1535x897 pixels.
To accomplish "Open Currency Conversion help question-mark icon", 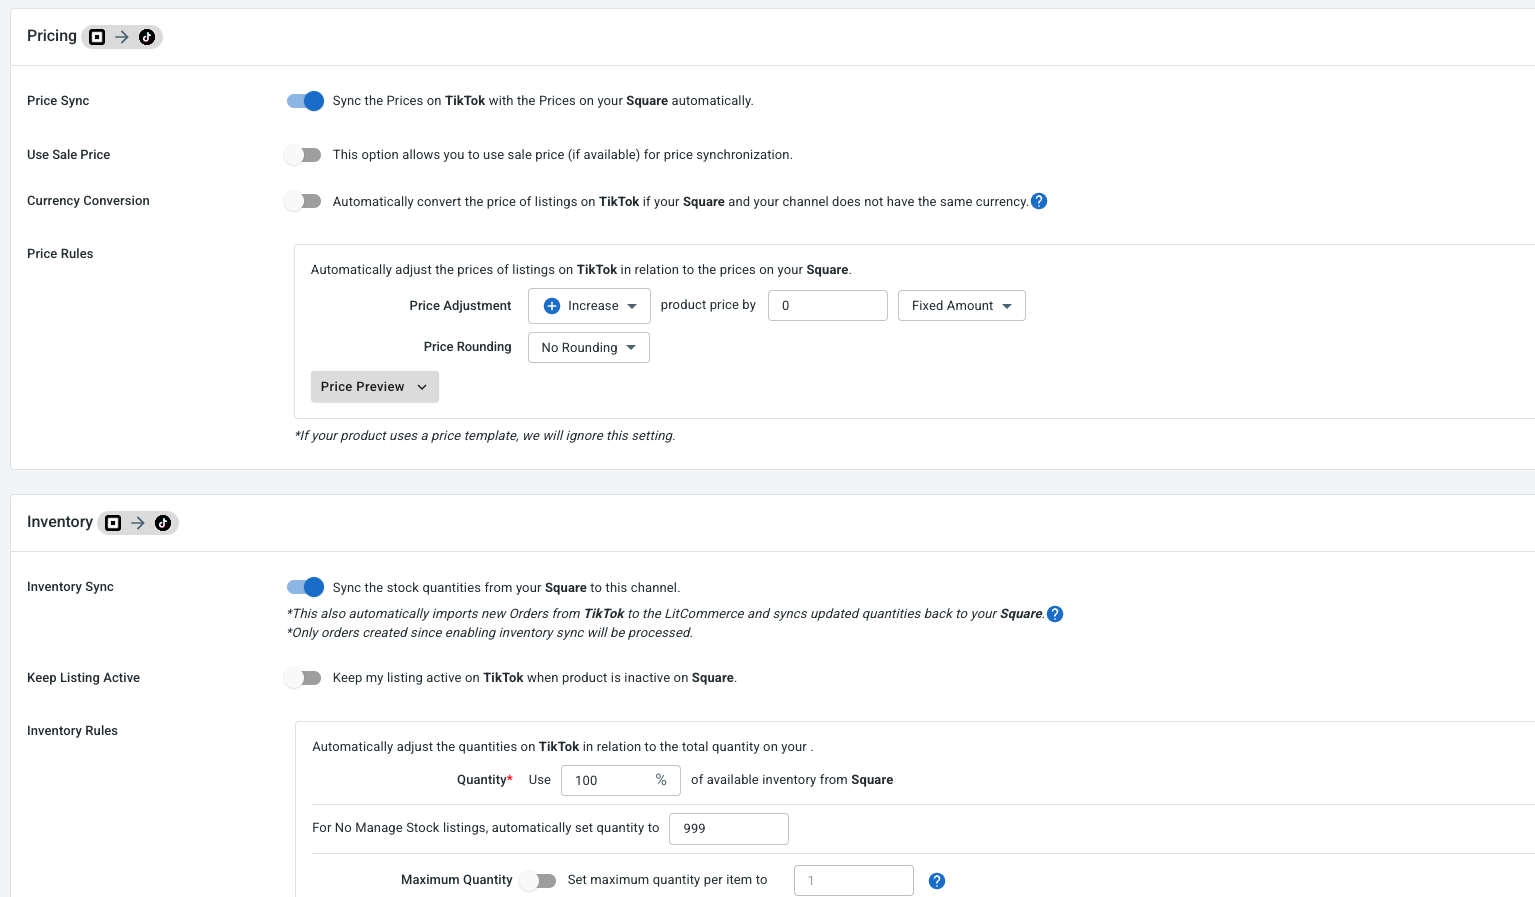I will [x=1039, y=201].
